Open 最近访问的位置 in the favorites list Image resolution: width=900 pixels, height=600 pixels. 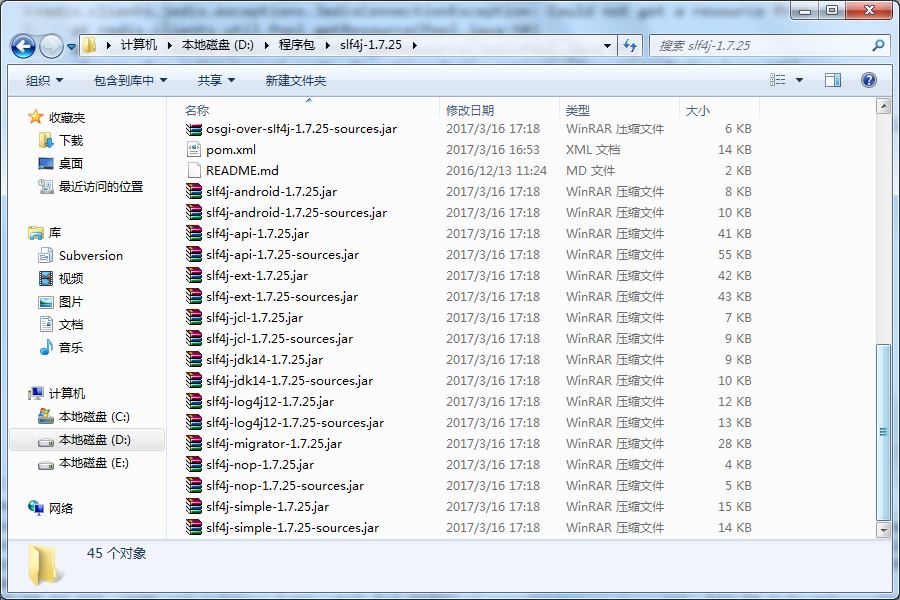(x=101, y=187)
